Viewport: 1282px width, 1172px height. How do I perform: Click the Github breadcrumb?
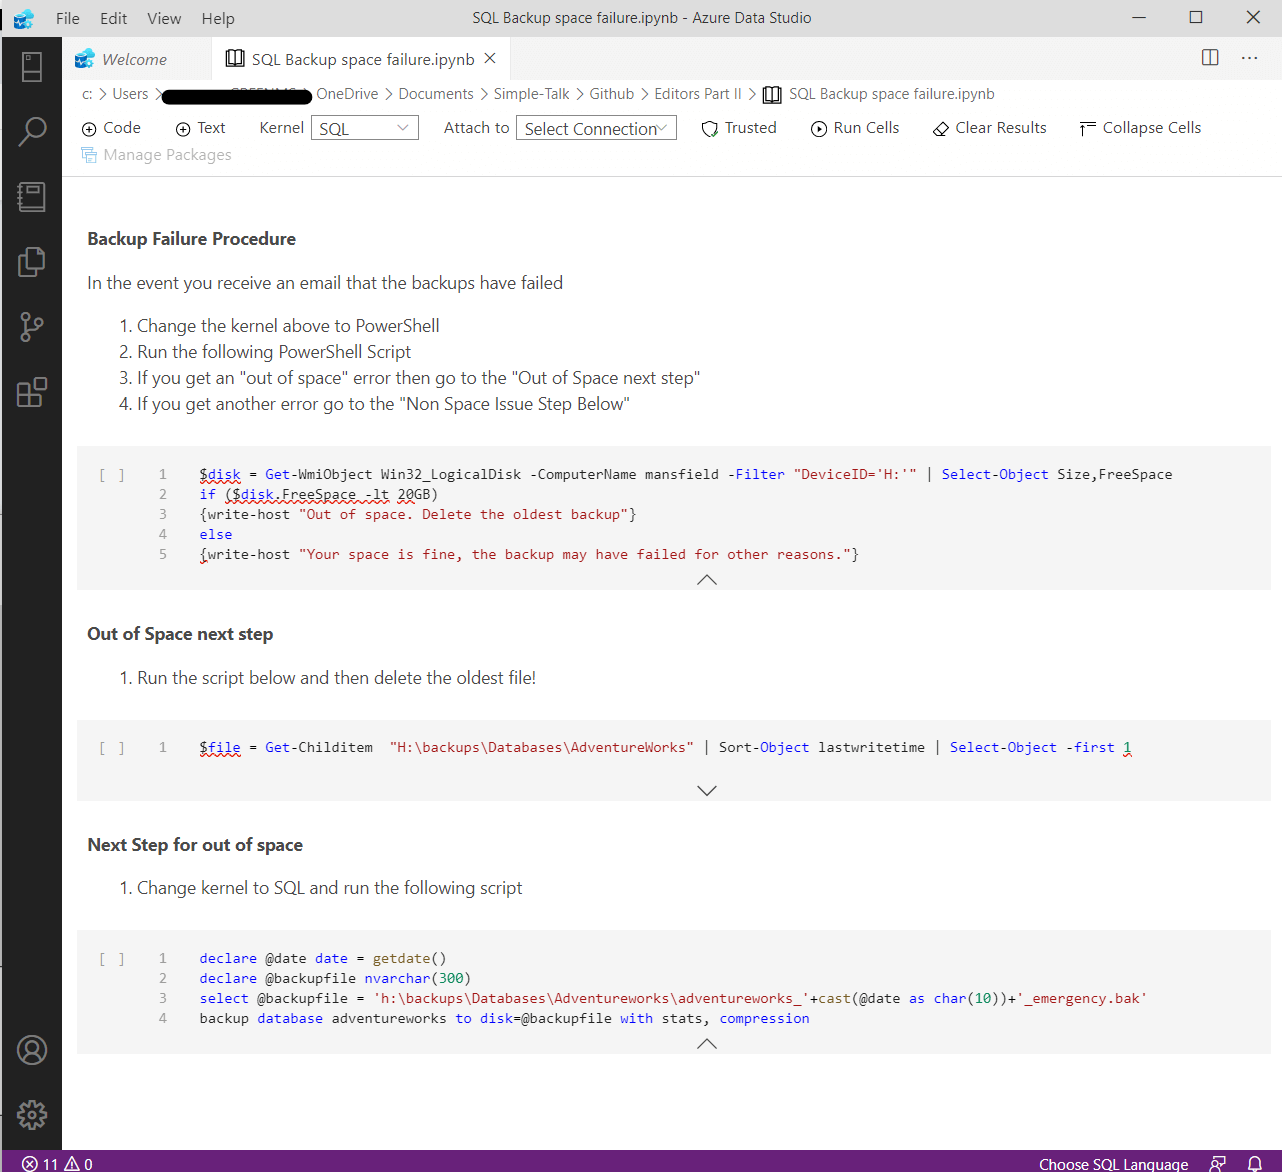612,94
